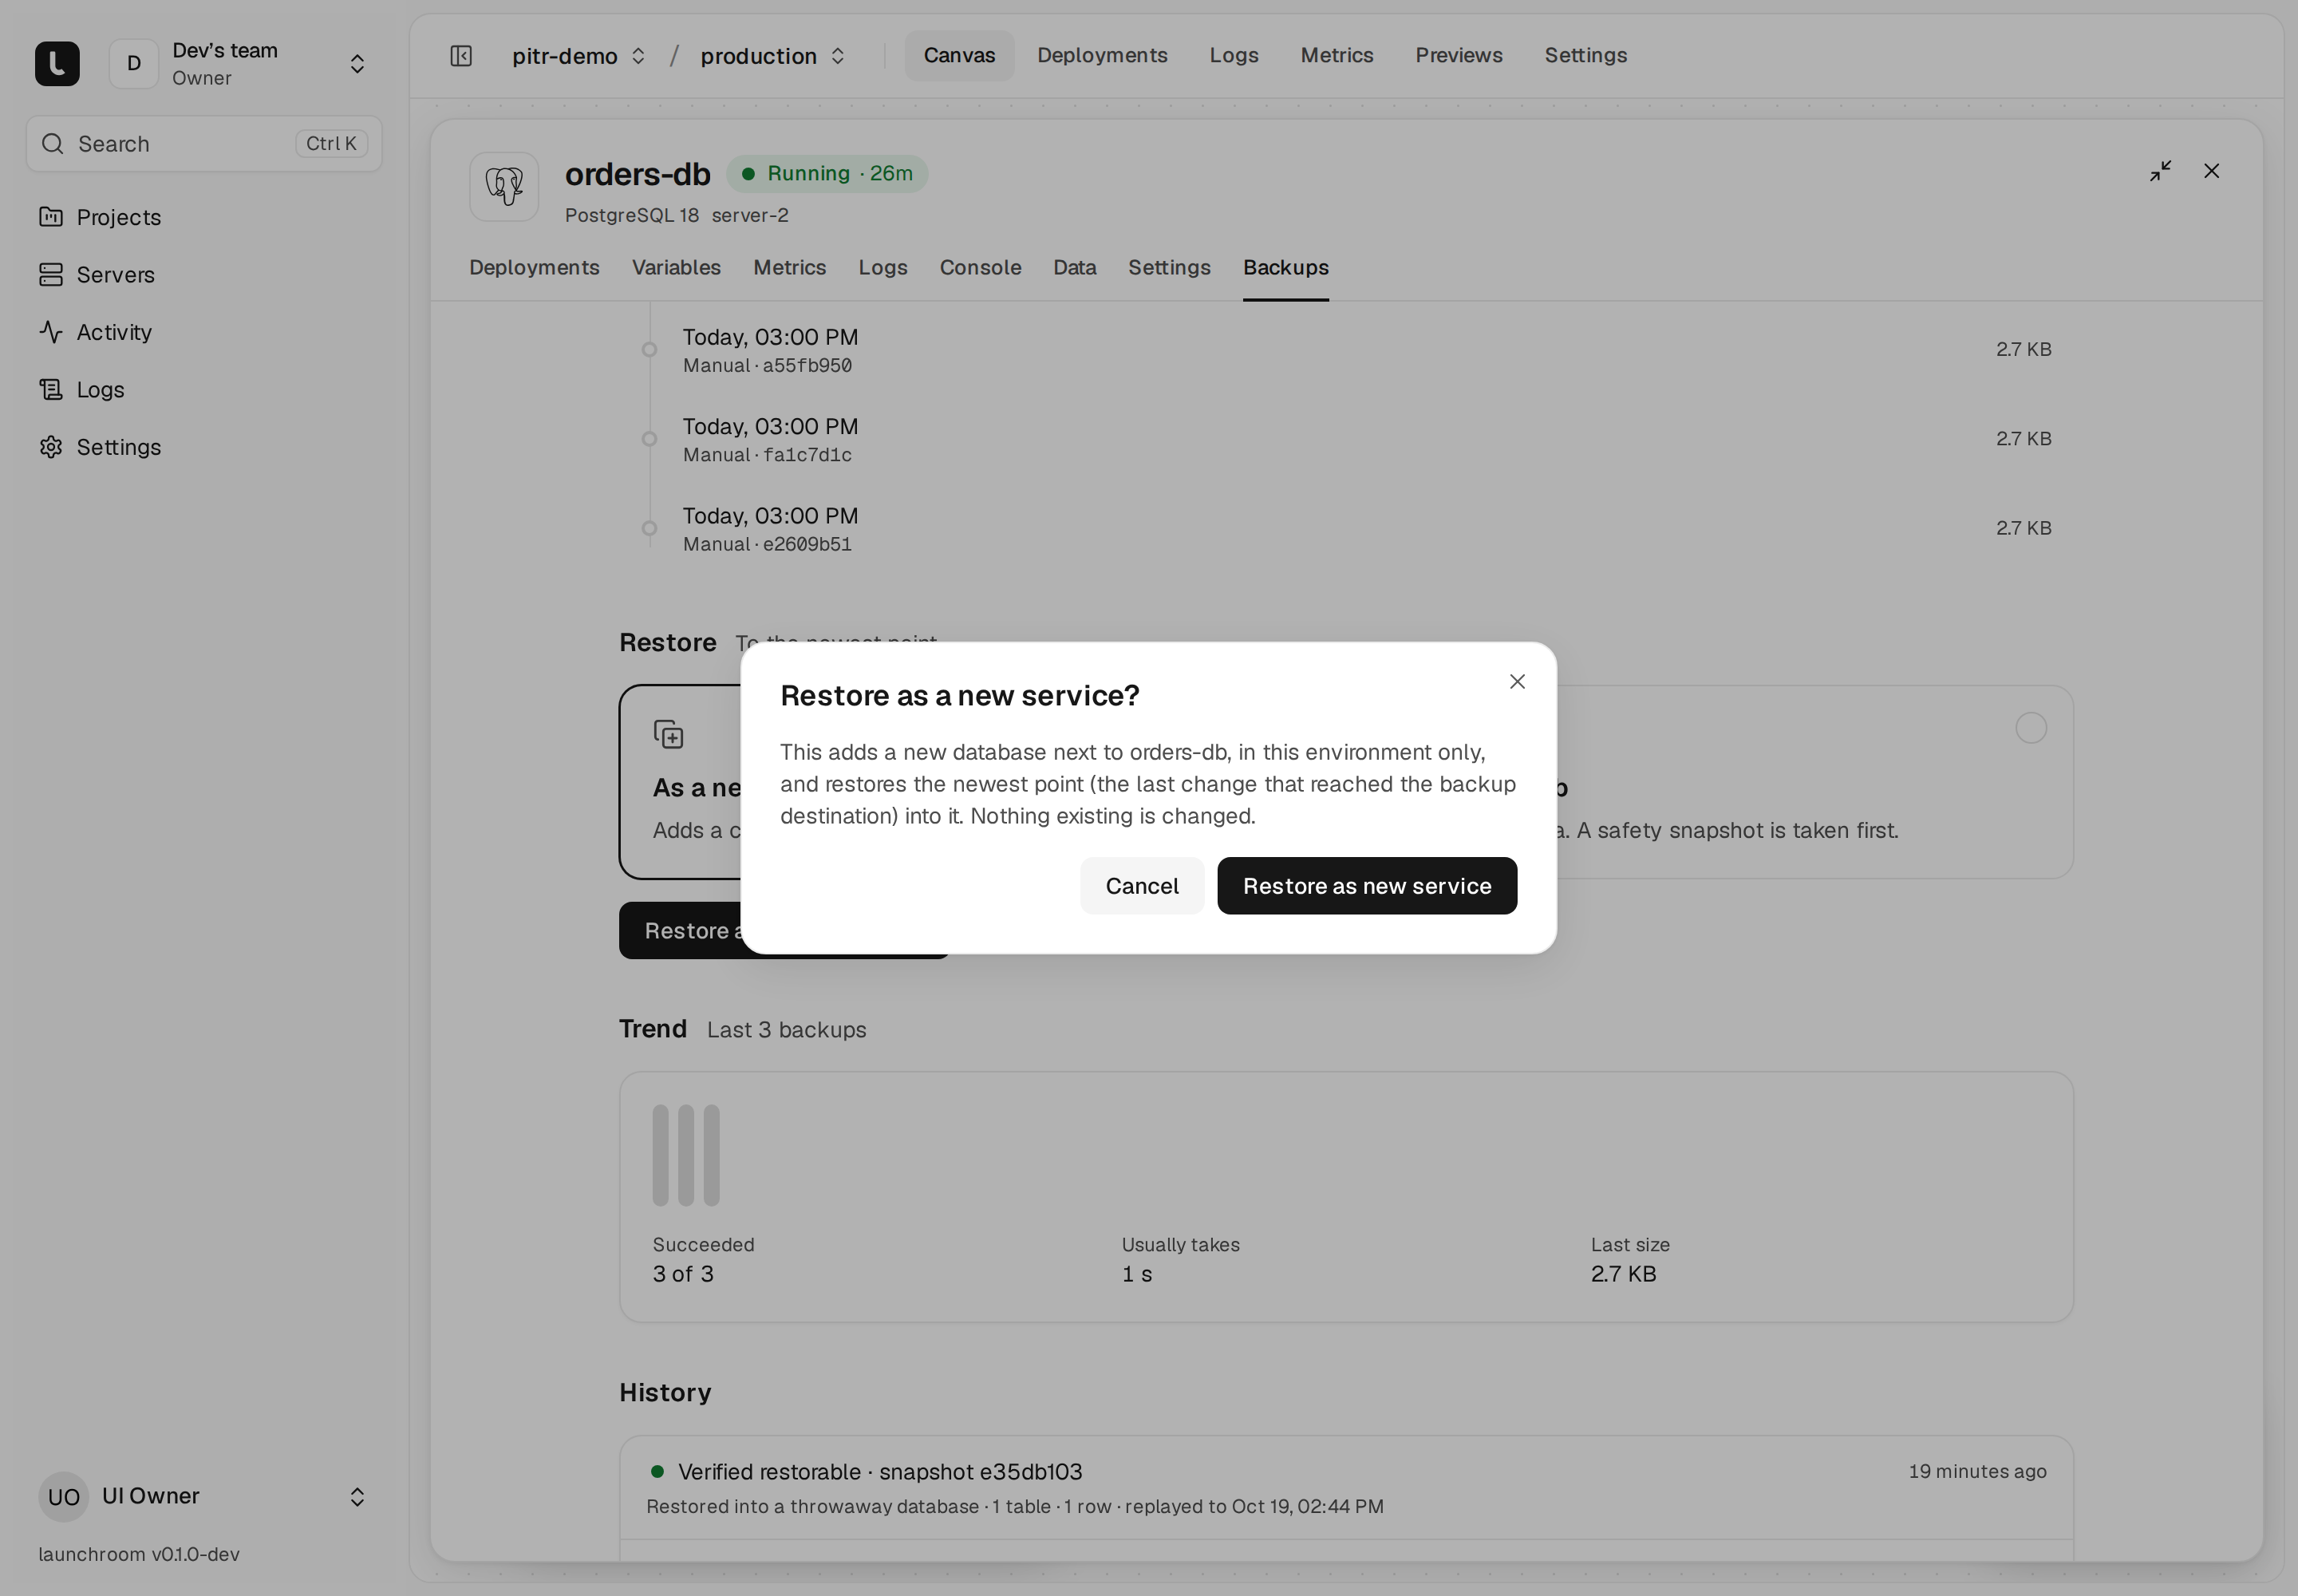The width and height of the screenshot is (2298, 1596).
Task: Expand the UI Owner account menu
Action: click(357, 1497)
